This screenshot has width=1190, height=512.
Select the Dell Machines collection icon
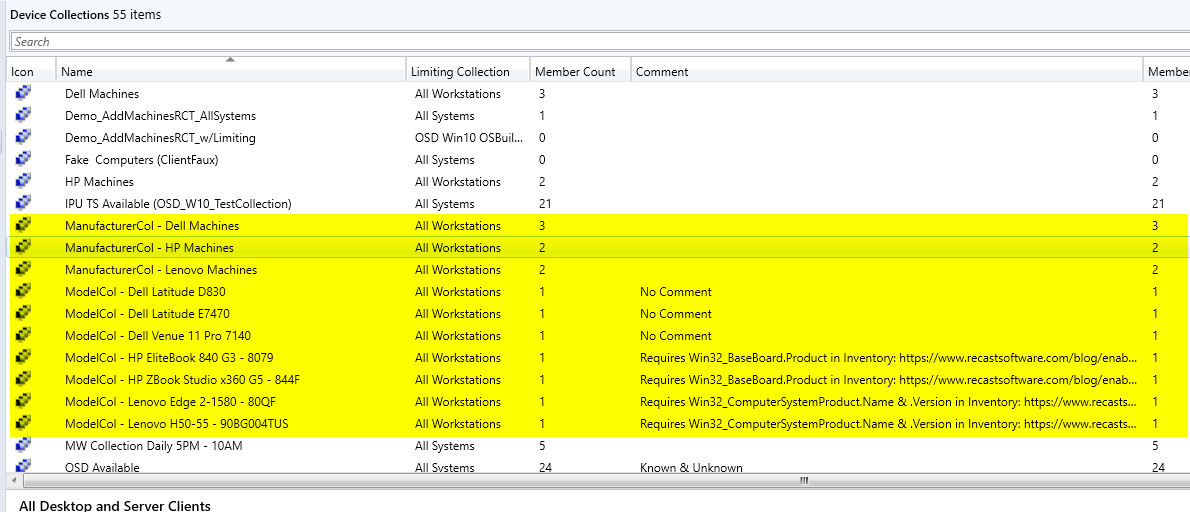pos(23,93)
